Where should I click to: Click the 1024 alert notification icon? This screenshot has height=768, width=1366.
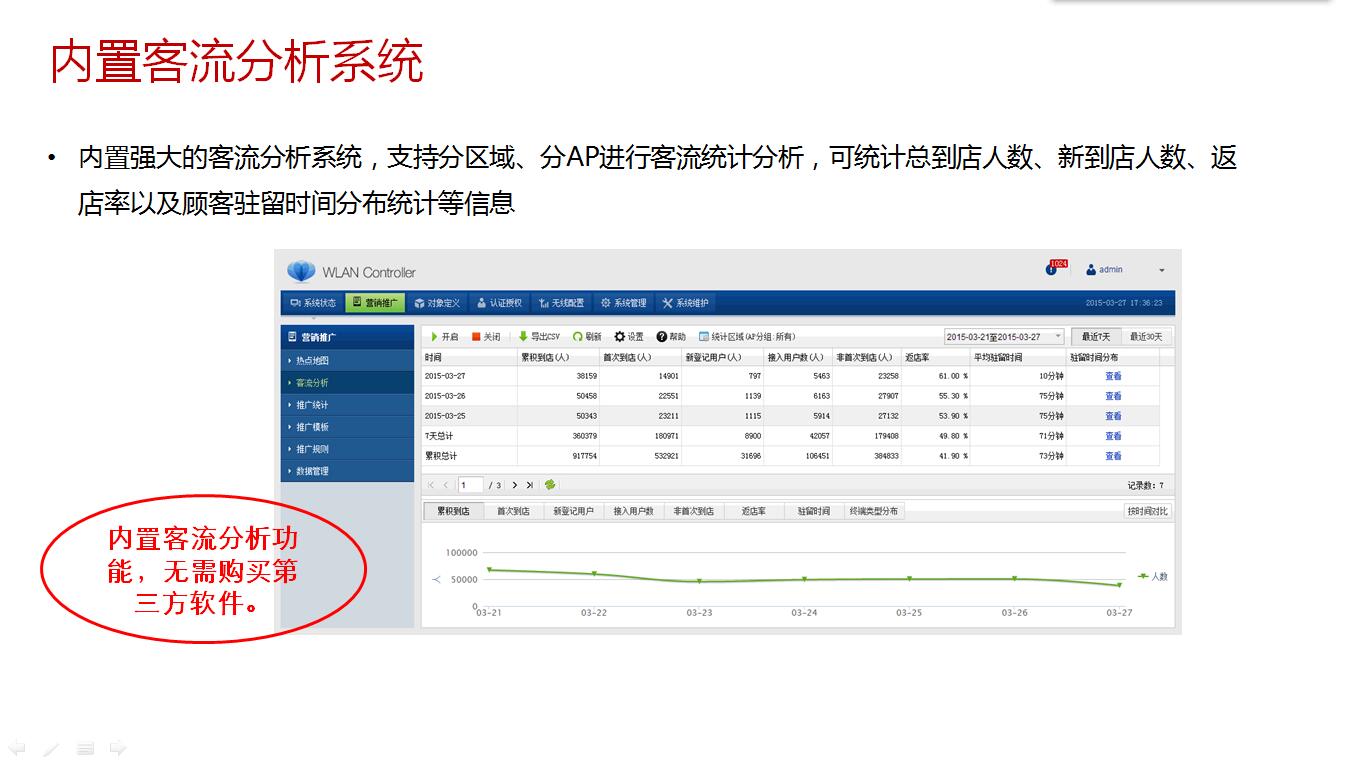tap(1052, 269)
